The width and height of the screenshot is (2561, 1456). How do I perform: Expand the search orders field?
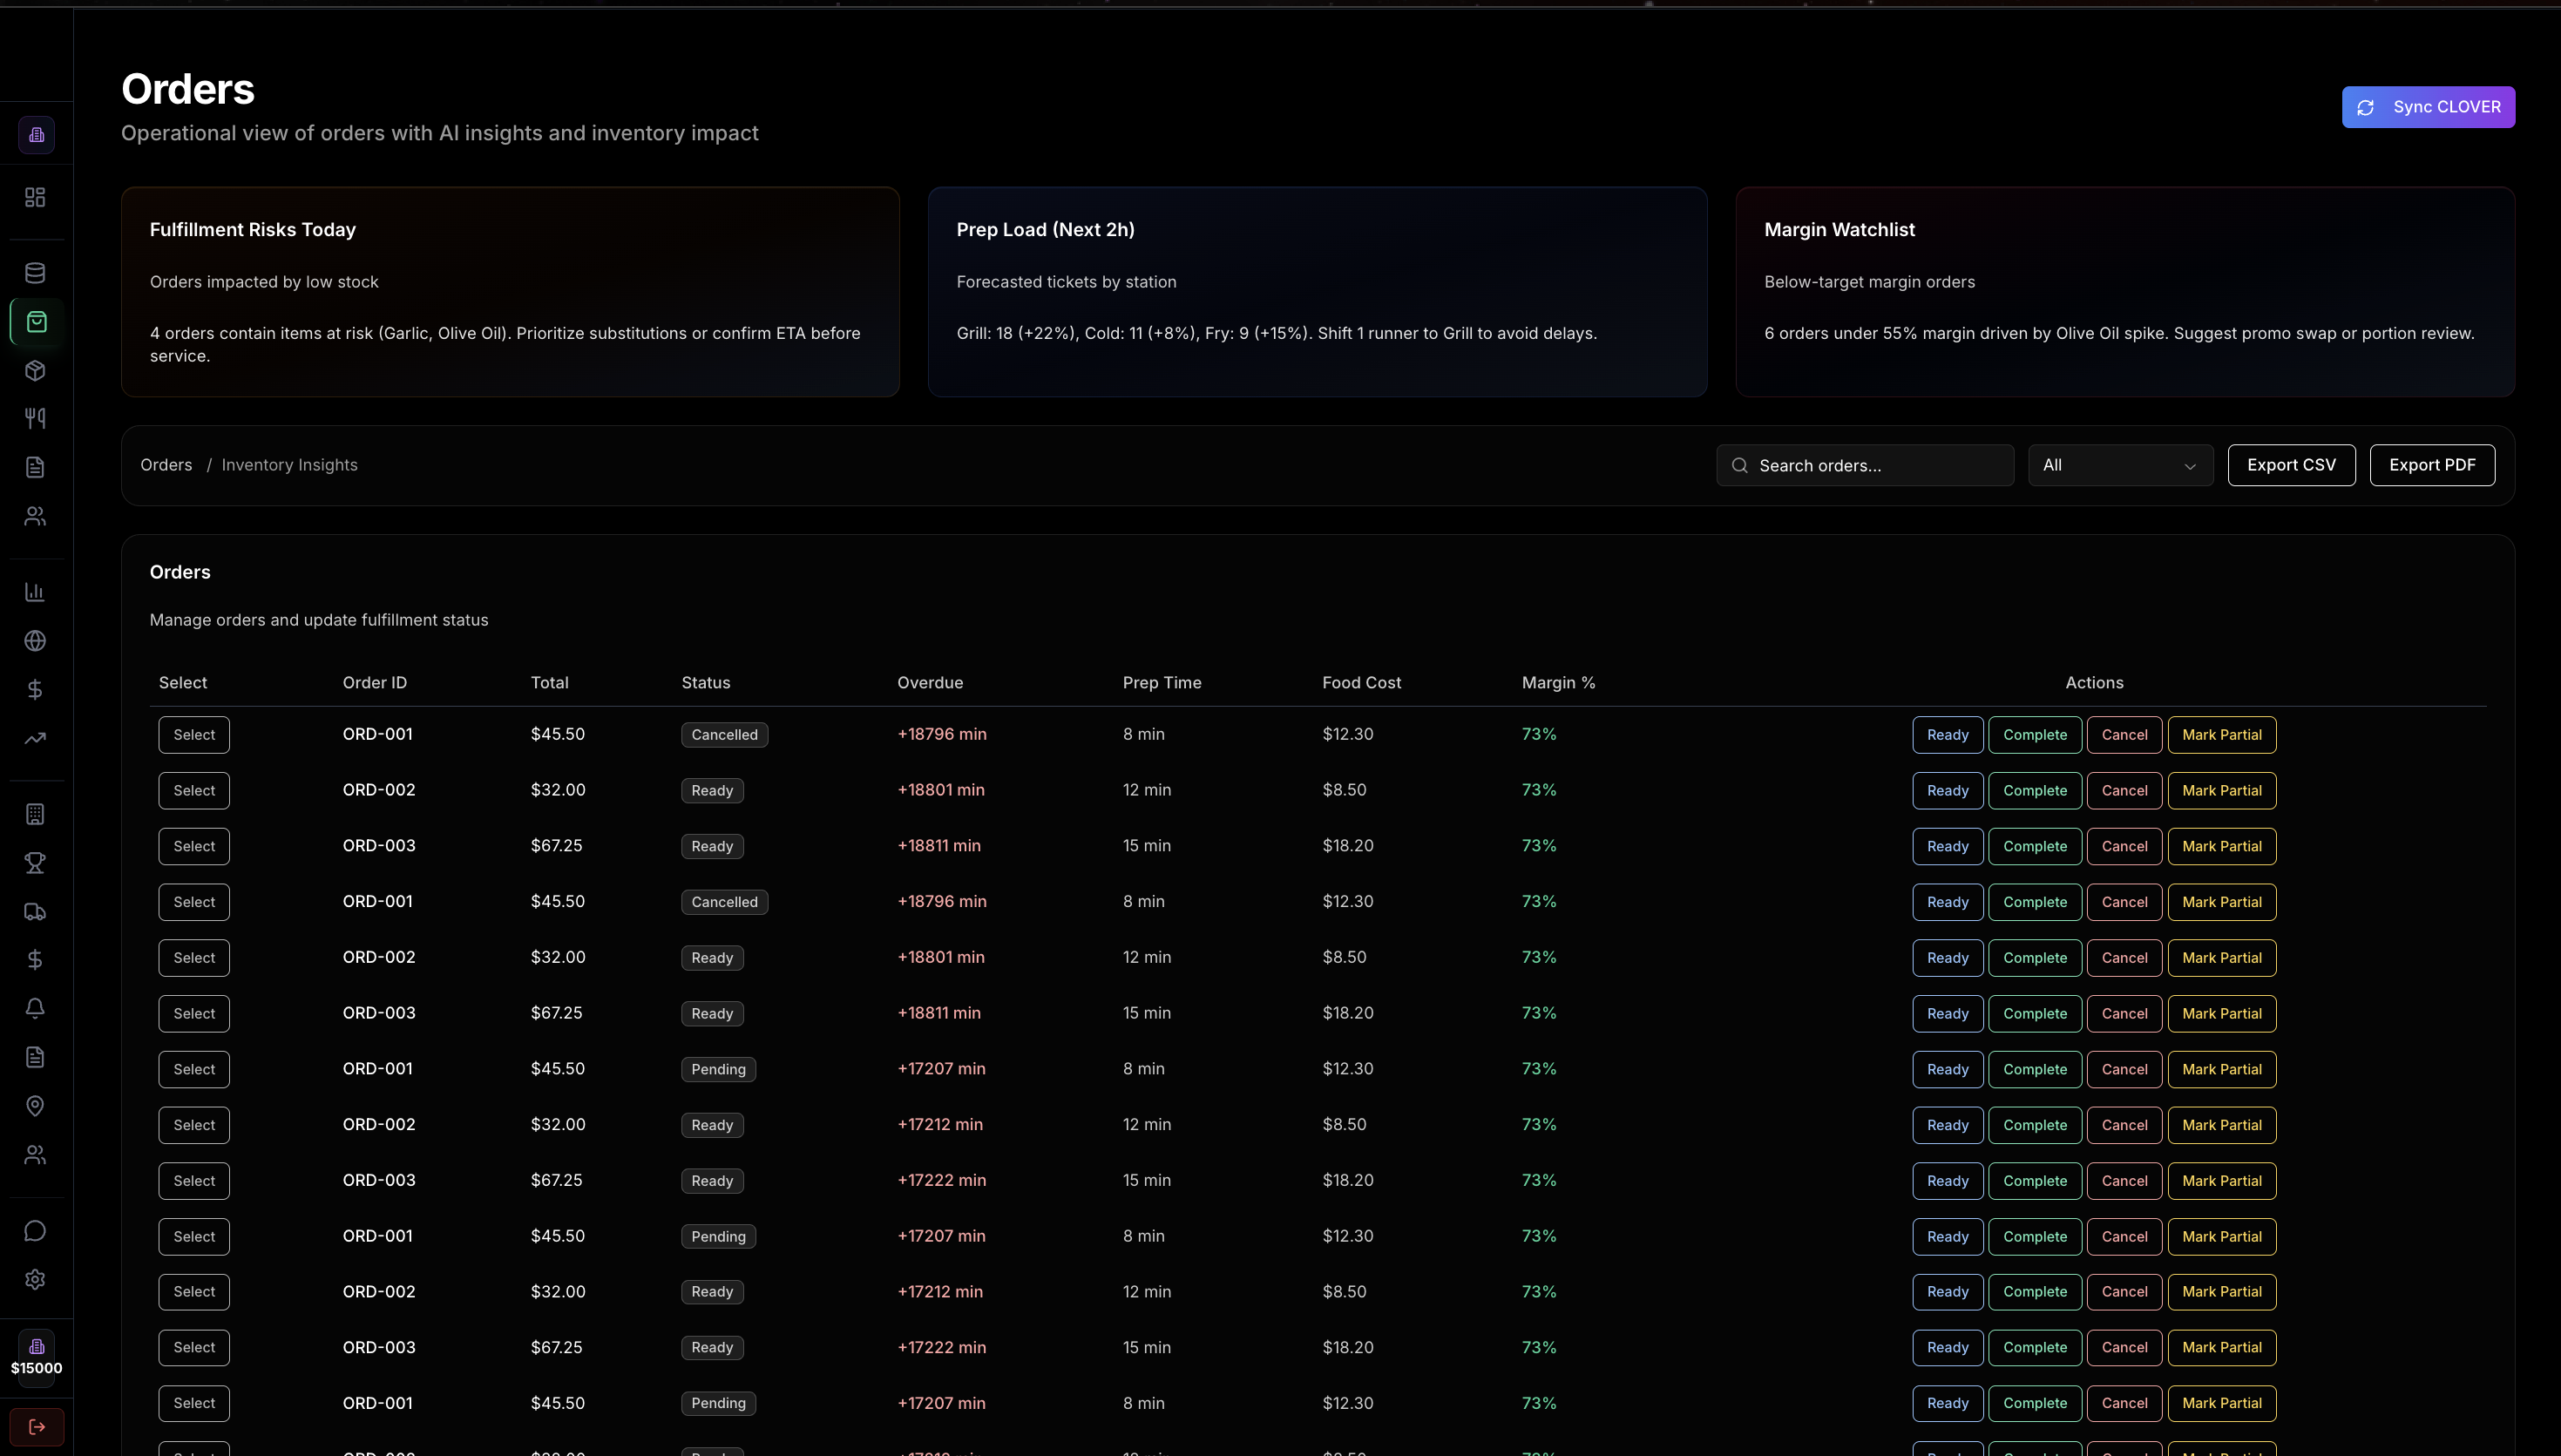tap(1865, 465)
